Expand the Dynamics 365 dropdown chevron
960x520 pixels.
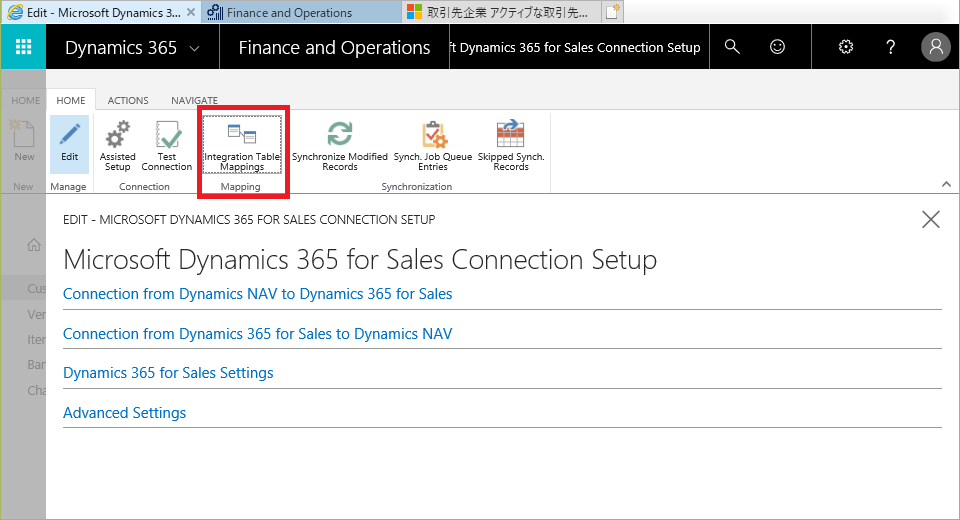pyautogui.click(x=195, y=48)
